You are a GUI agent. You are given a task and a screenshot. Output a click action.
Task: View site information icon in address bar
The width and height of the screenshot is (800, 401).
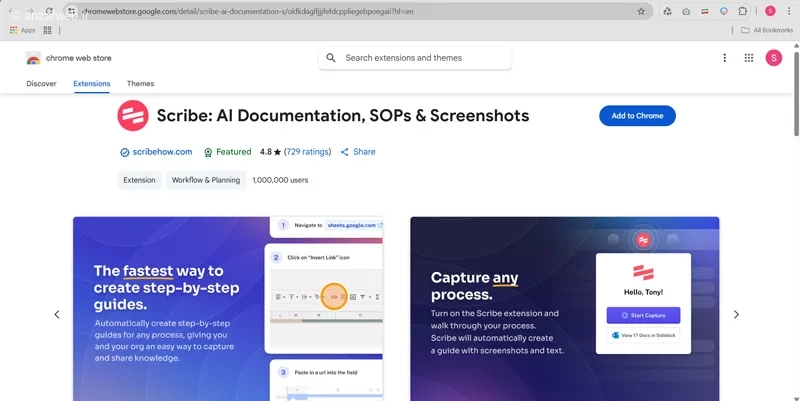pos(72,11)
